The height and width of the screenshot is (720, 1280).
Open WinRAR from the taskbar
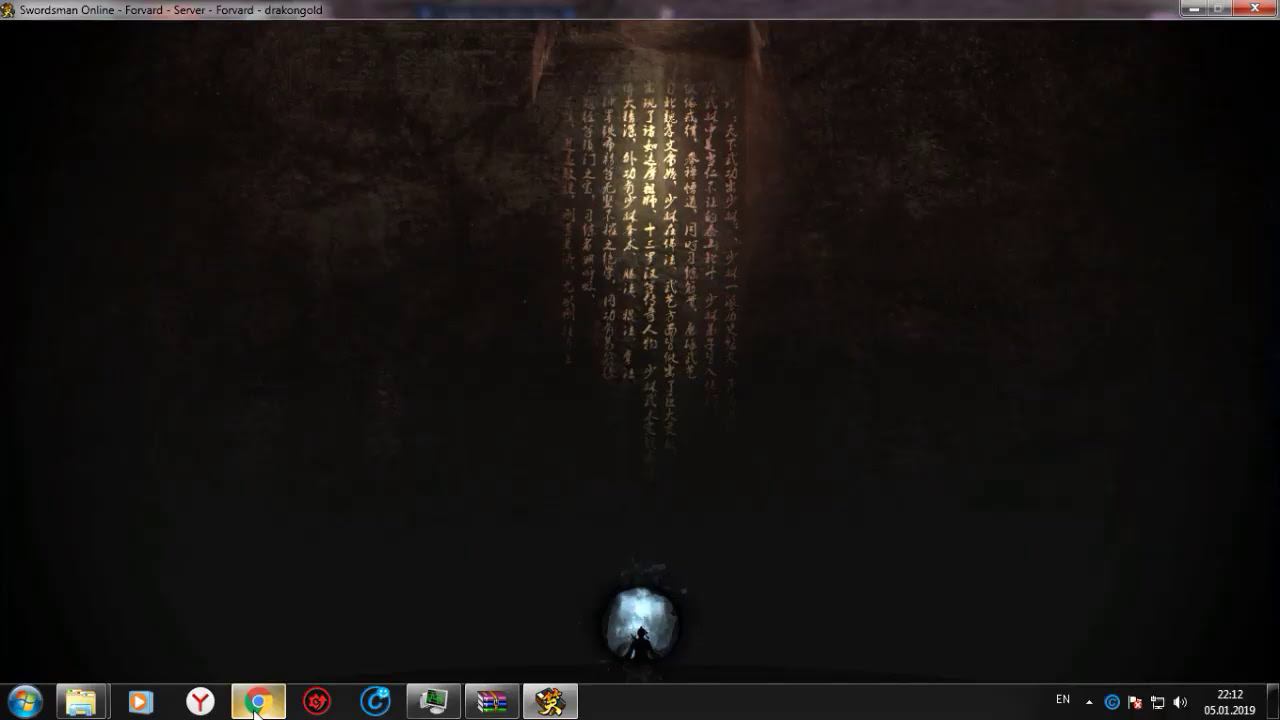coord(491,701)
